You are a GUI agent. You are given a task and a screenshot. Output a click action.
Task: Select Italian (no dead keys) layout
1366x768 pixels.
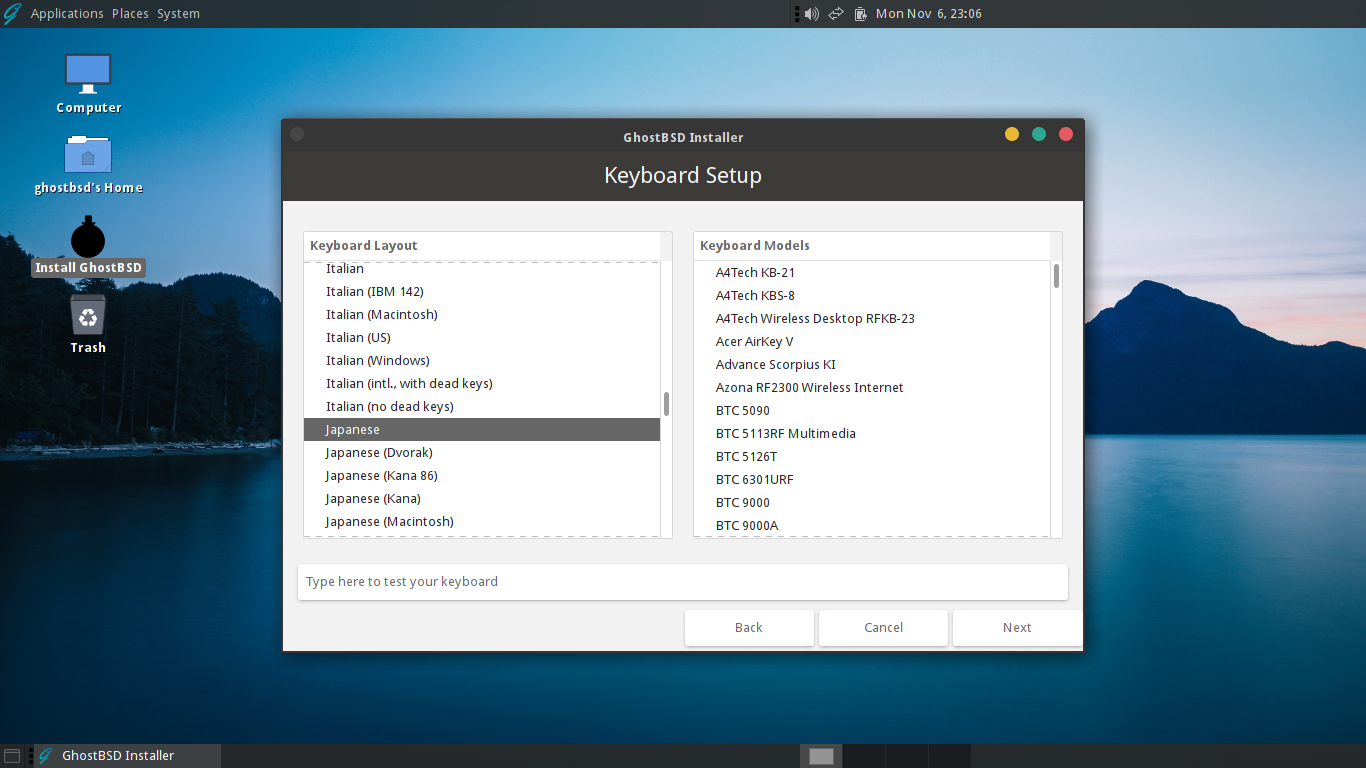tap(482, 407)
